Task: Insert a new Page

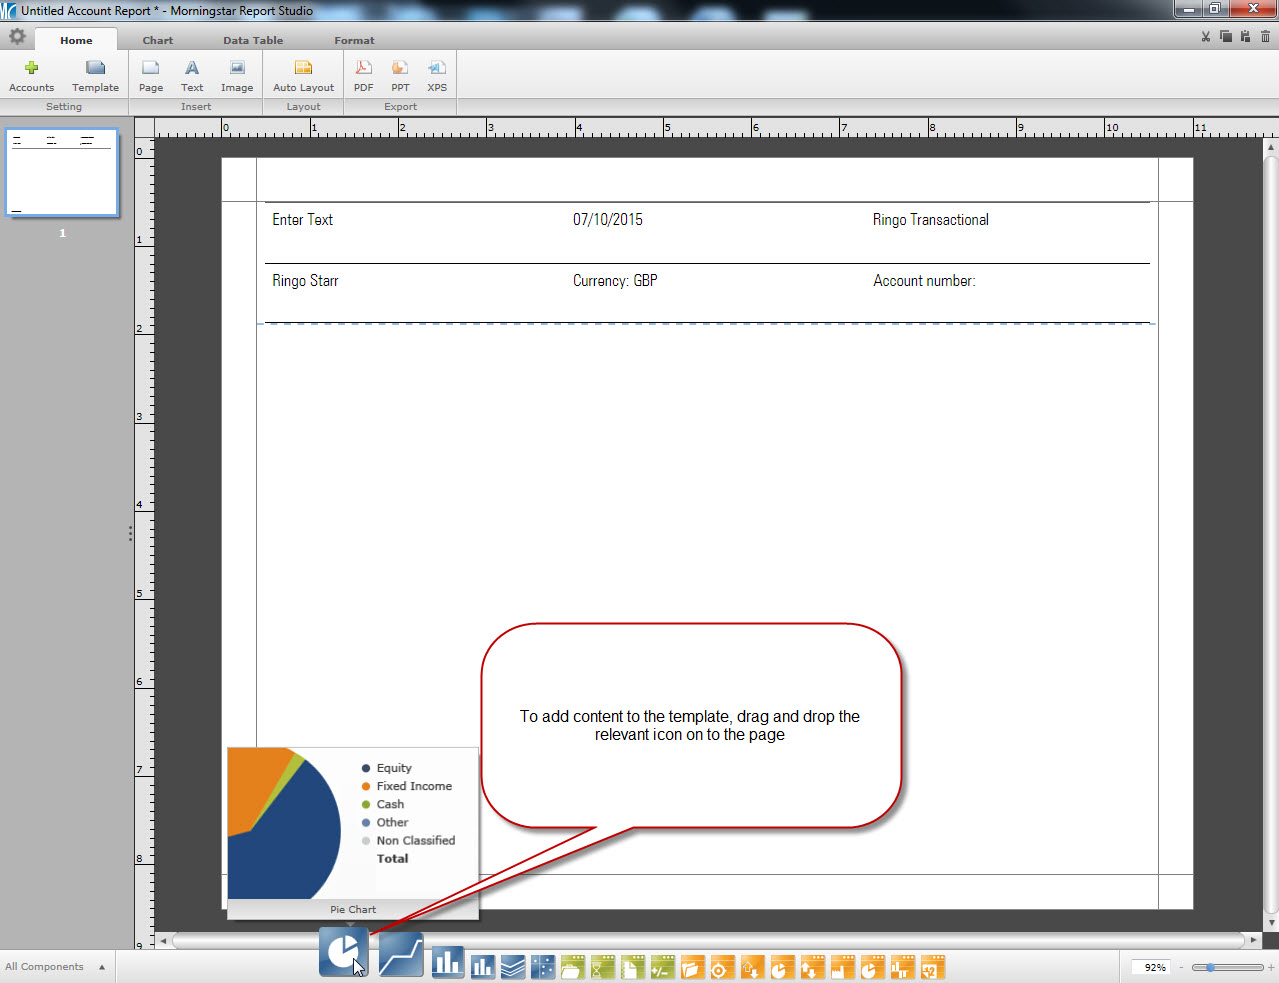Action: tap(151, 75)
